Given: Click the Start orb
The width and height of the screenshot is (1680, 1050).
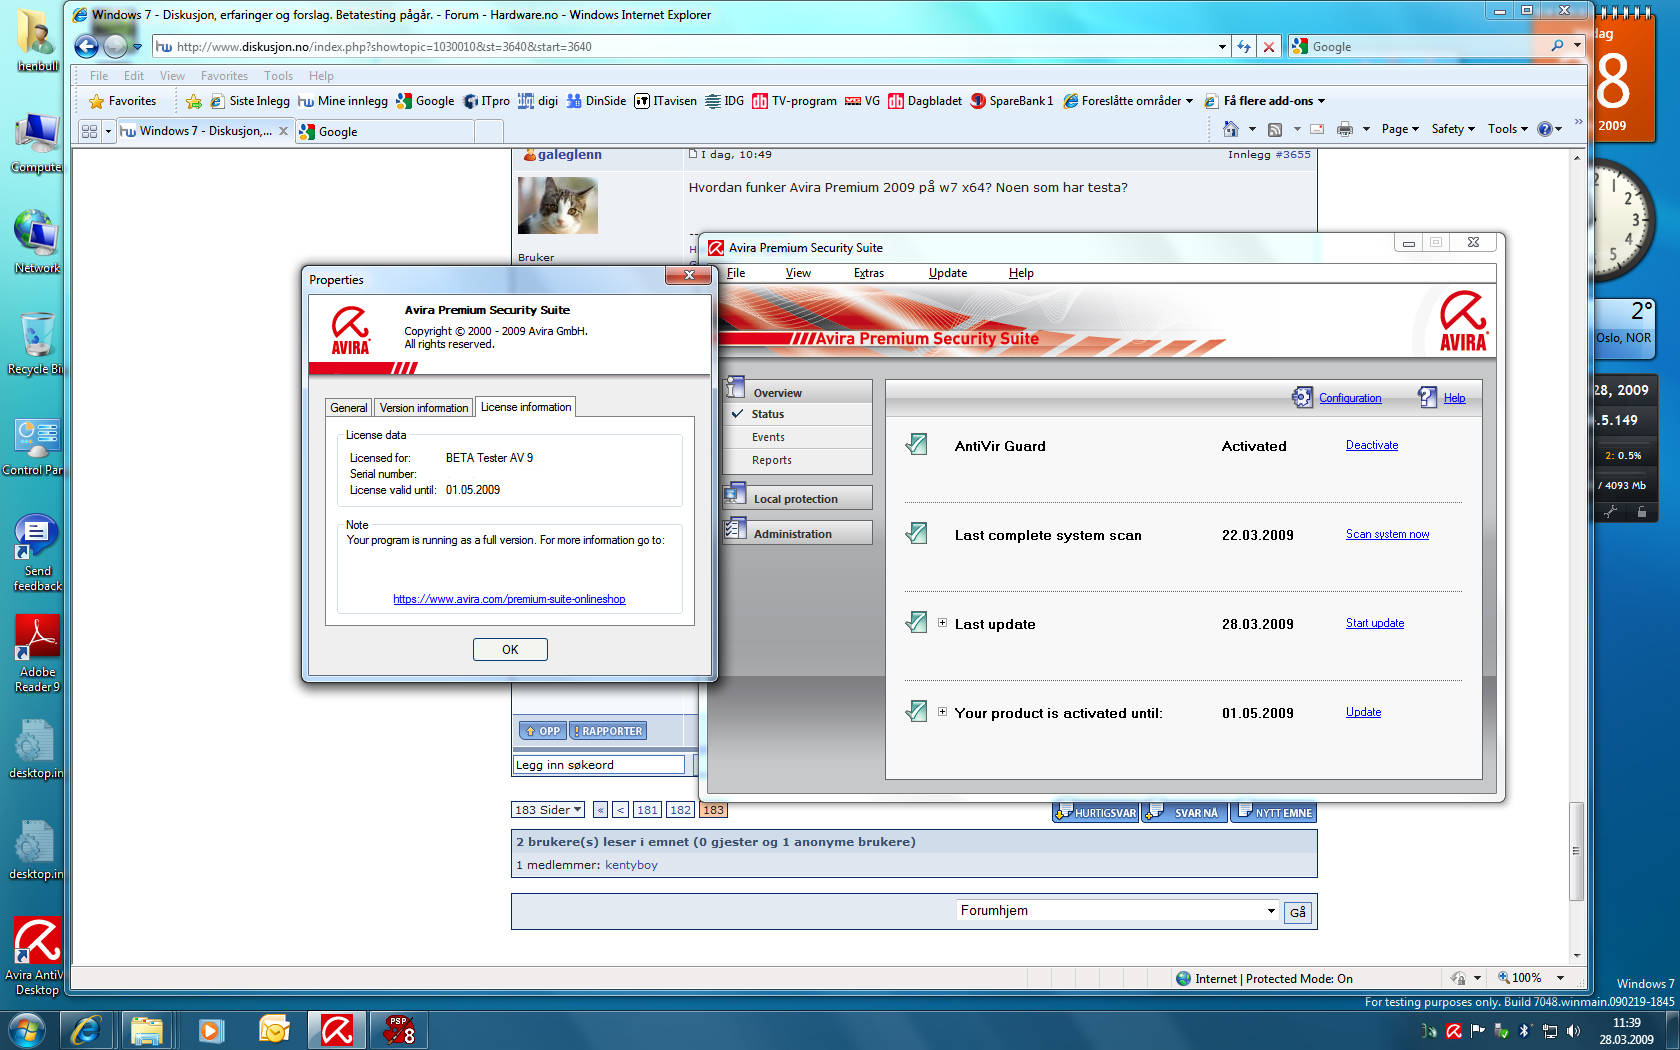Looking at the screenshot, I should click(26, 1029).
